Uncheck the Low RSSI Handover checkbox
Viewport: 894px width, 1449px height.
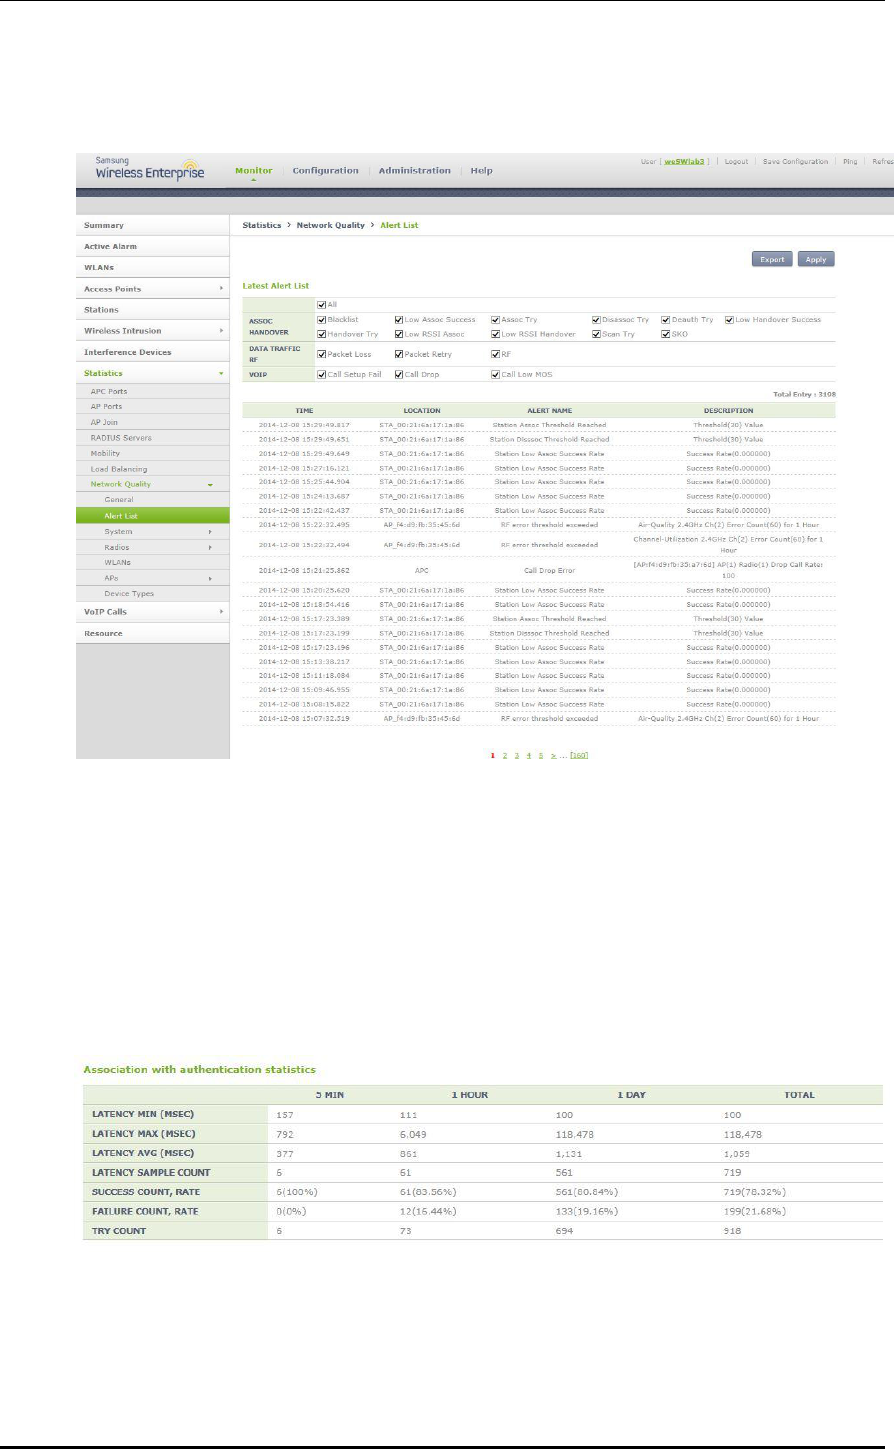click(495, 334)
